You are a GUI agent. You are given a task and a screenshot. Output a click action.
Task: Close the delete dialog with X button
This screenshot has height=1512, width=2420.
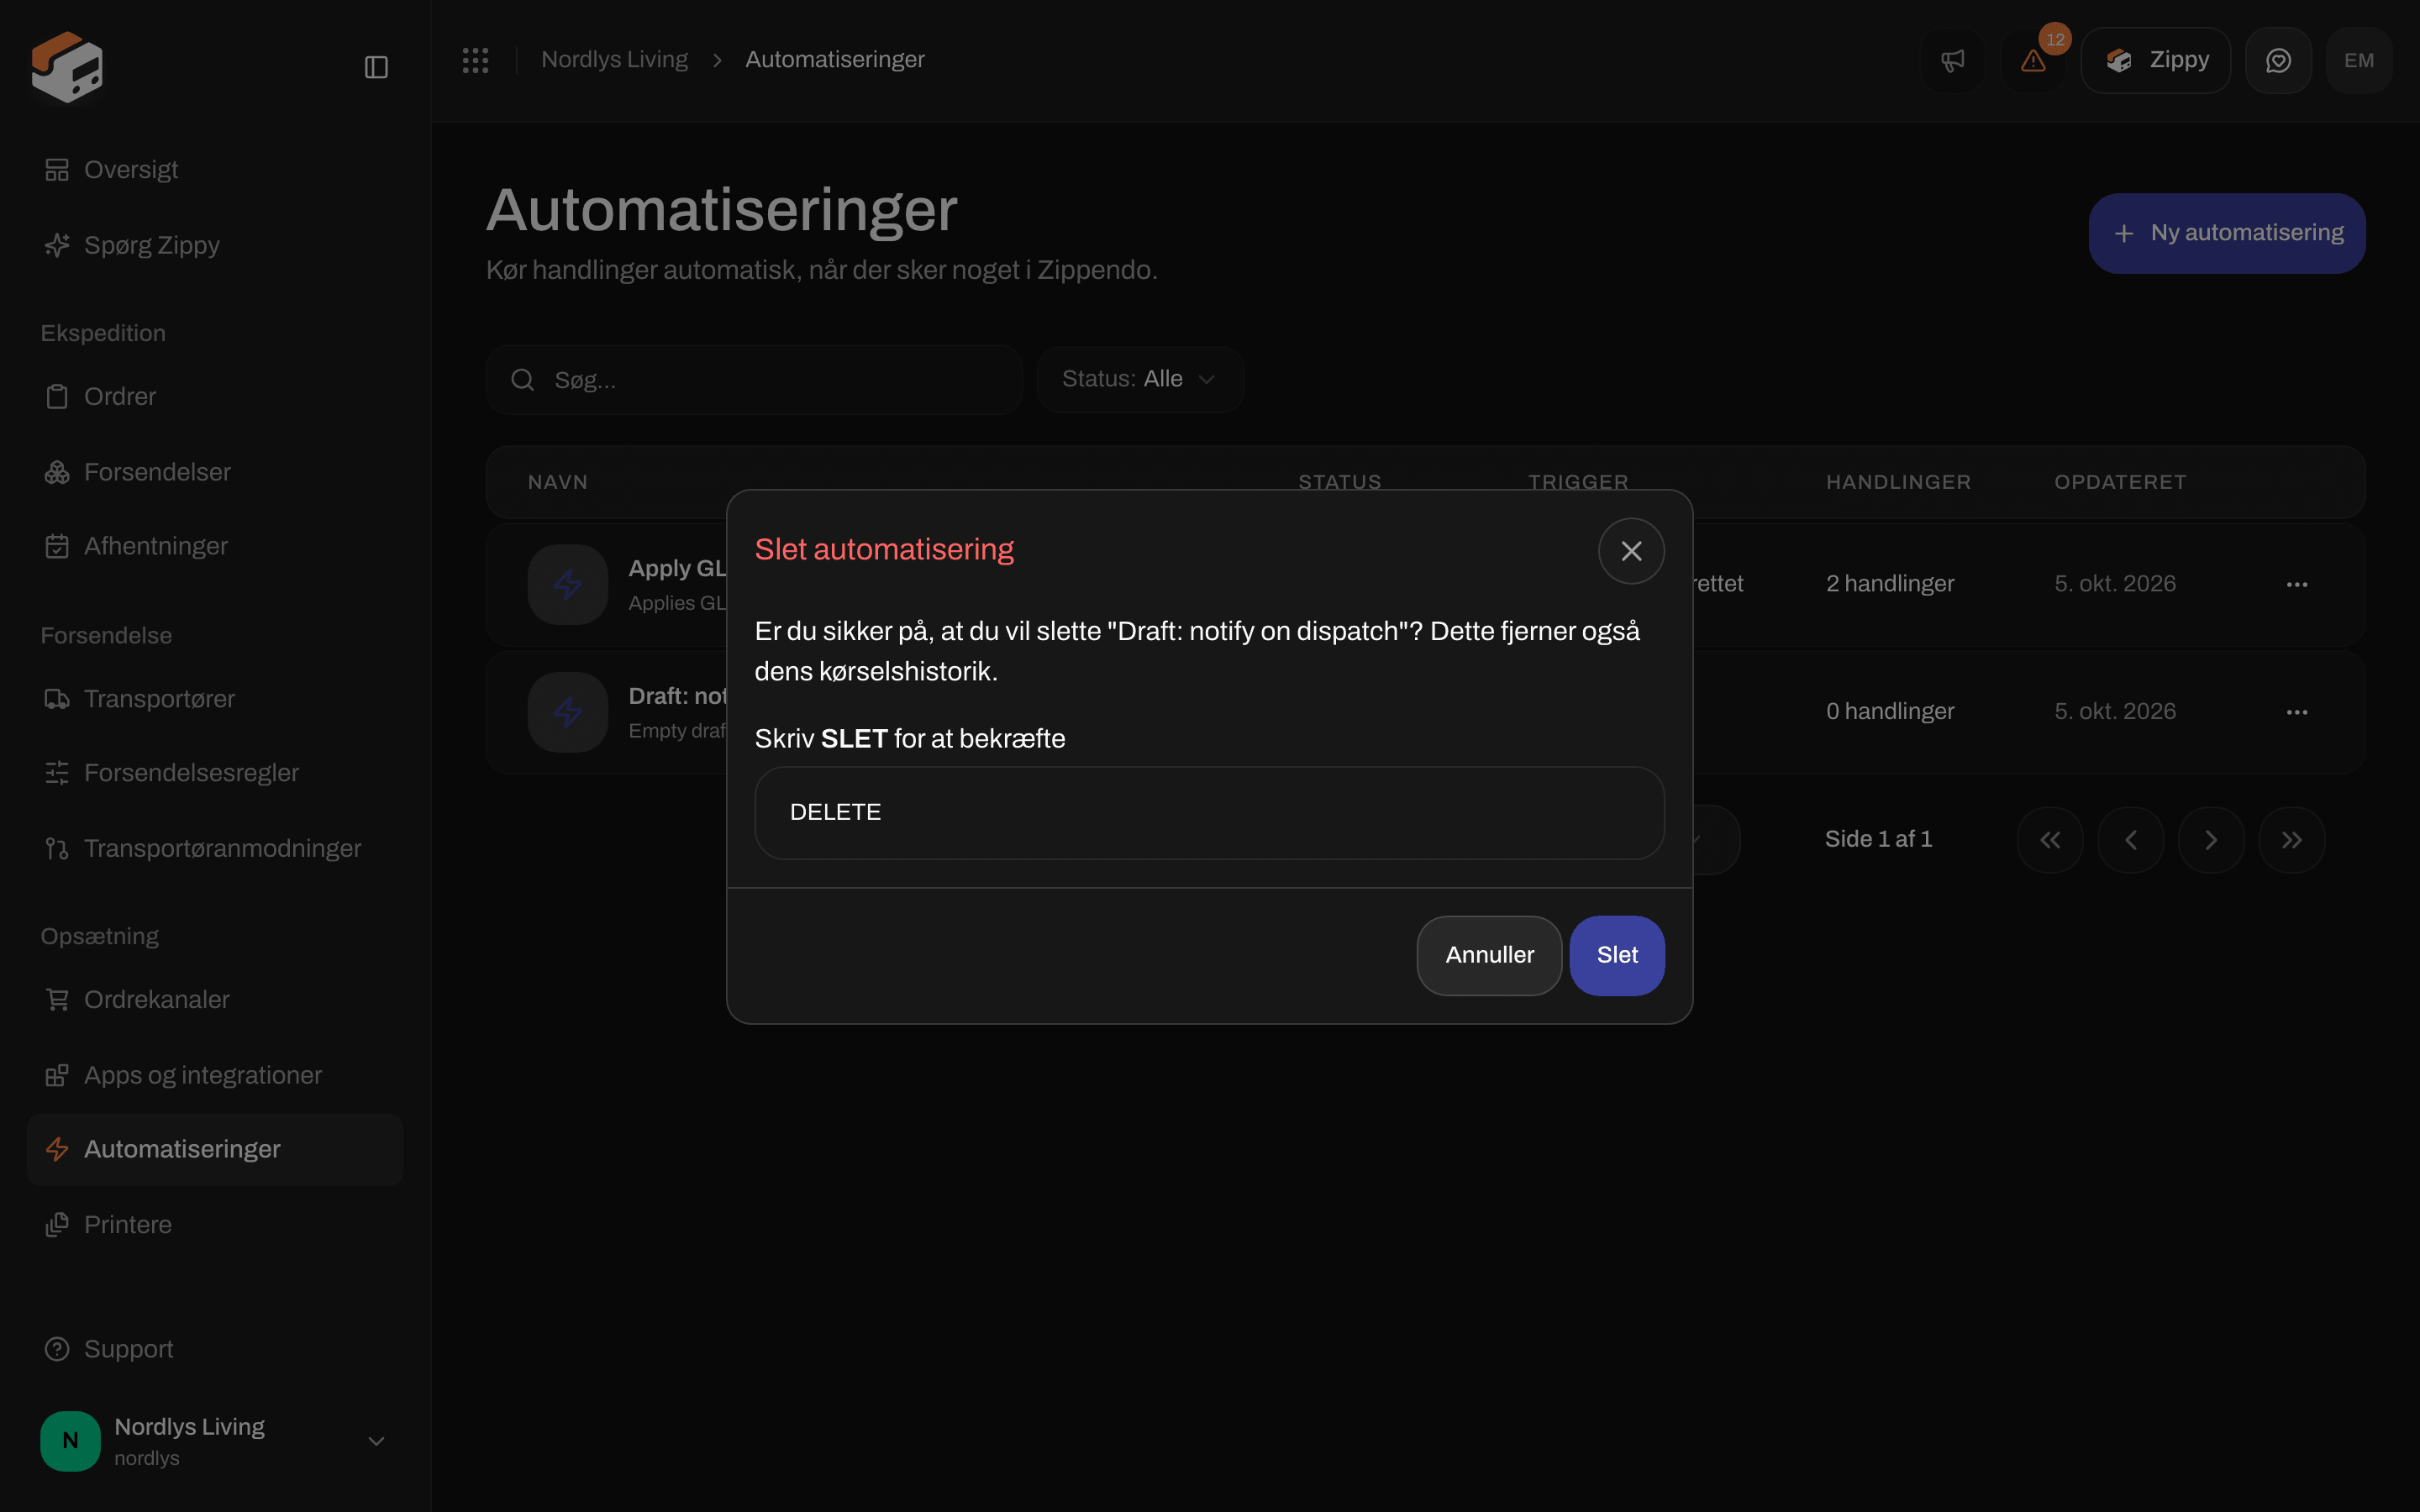coord(1631,551)
